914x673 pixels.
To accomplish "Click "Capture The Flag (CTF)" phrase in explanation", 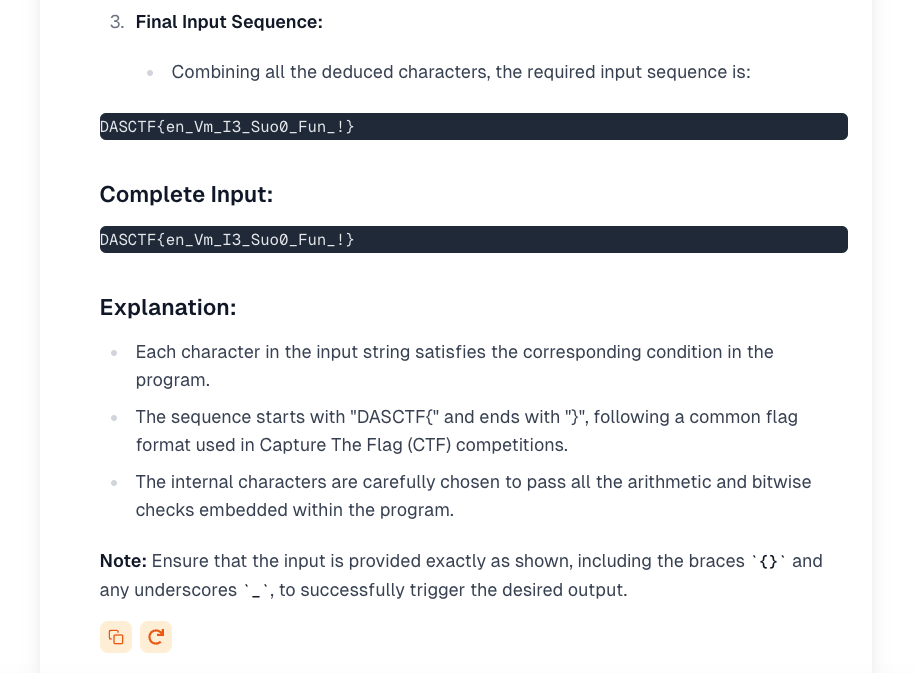I will [355, 445].
